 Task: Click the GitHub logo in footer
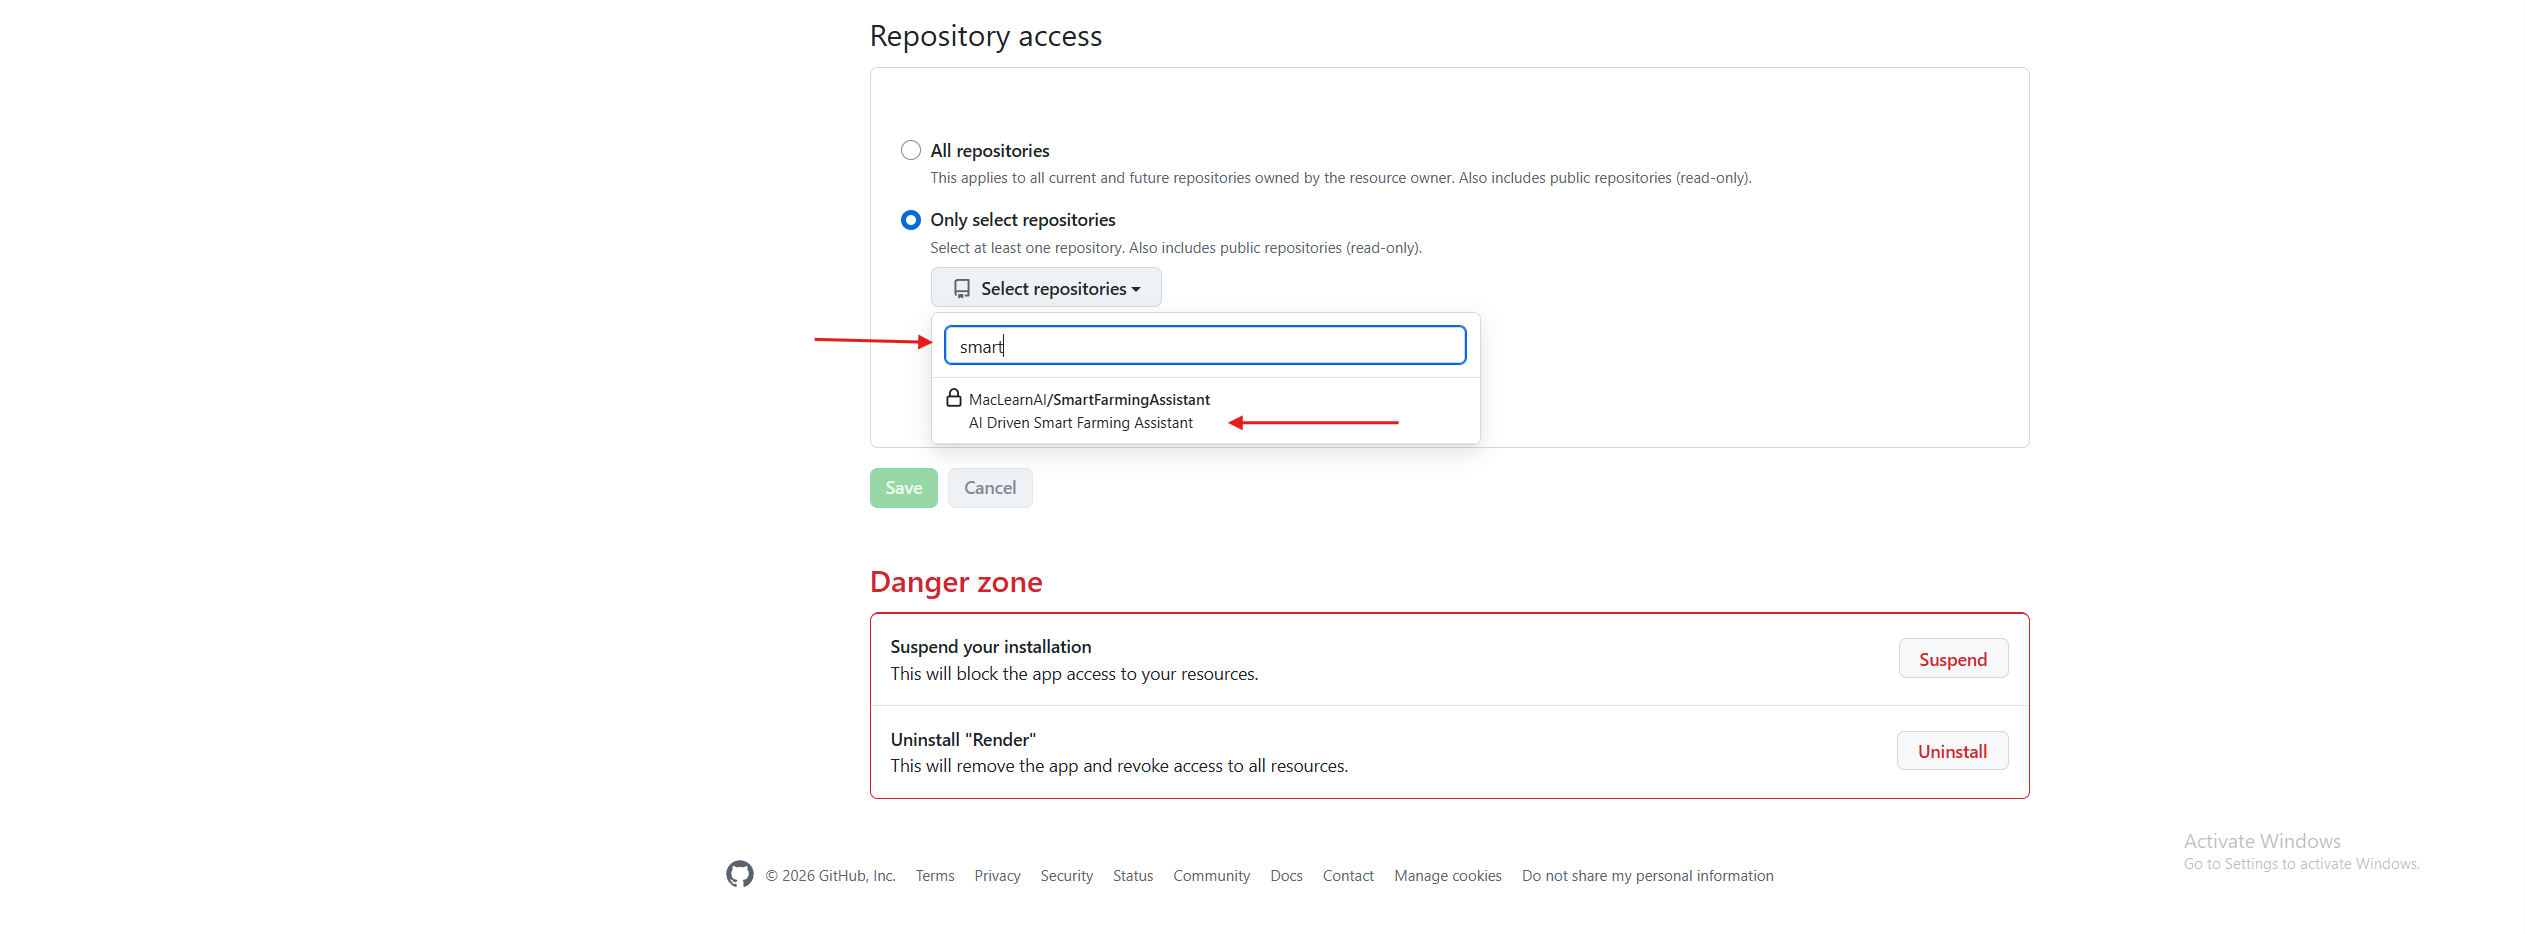click(739, 874)
